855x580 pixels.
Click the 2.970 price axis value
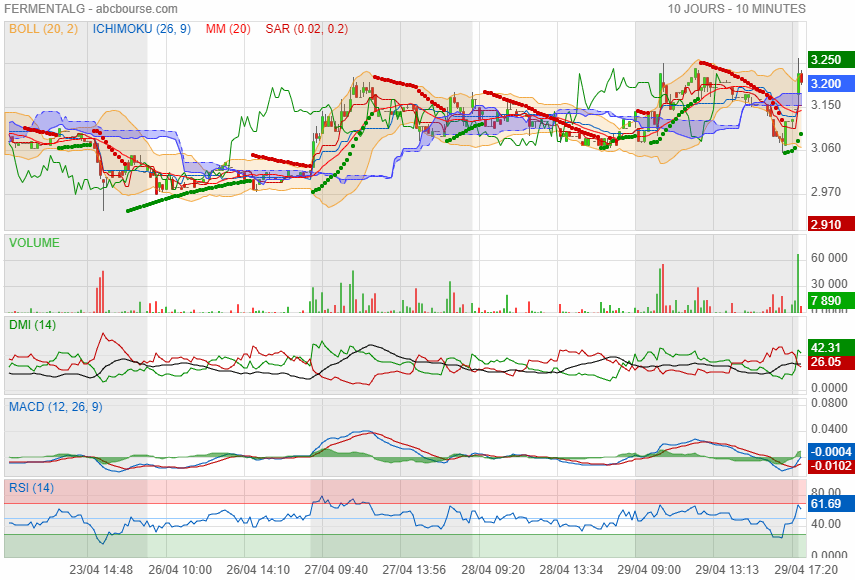[826, 192]
